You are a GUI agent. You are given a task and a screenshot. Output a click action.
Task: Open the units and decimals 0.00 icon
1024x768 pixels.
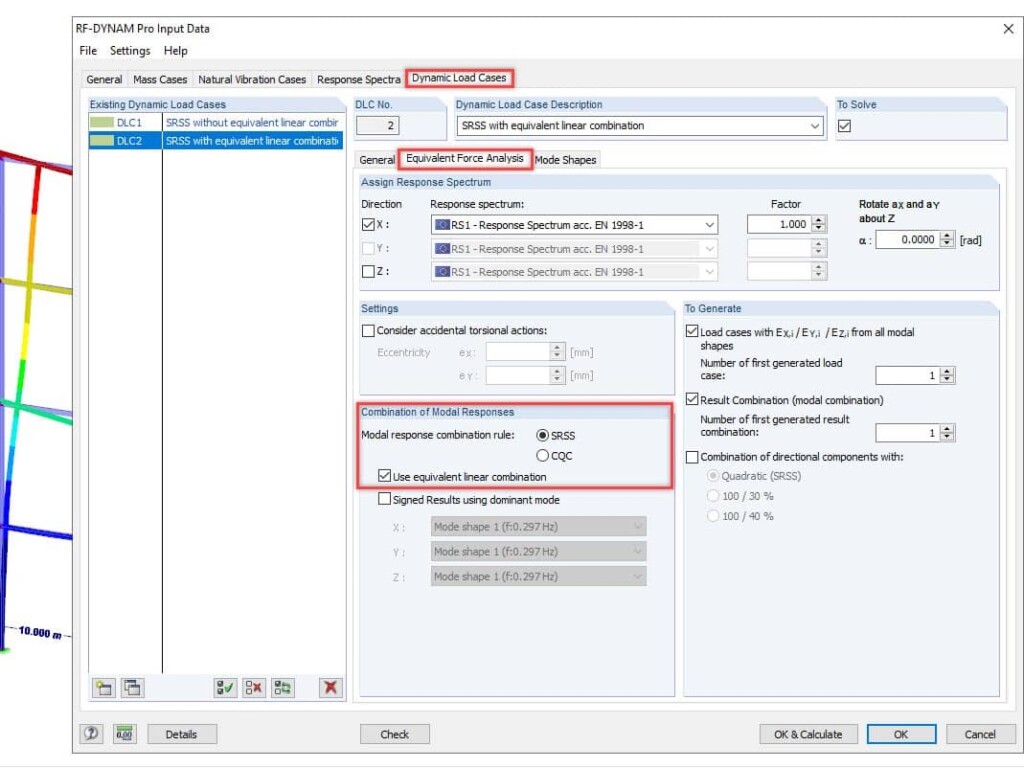pyautogui.click(x=124, y=733)
